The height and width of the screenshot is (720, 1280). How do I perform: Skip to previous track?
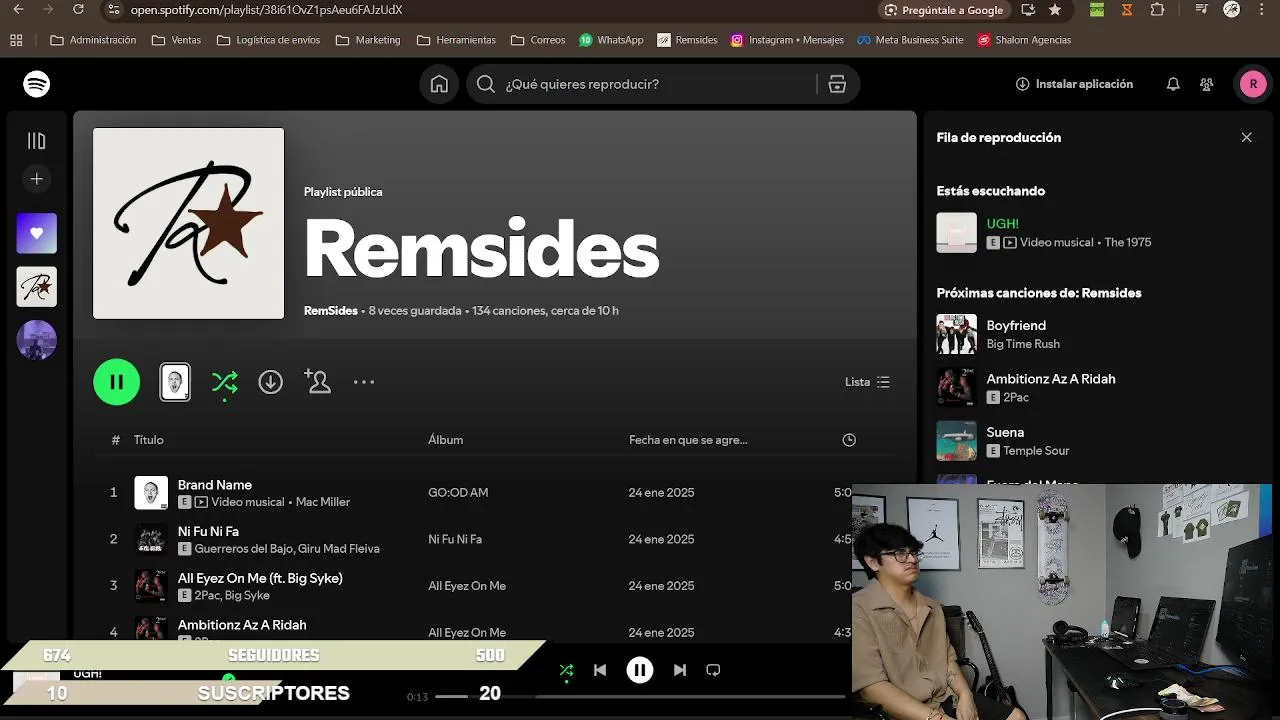click(600, 670)
